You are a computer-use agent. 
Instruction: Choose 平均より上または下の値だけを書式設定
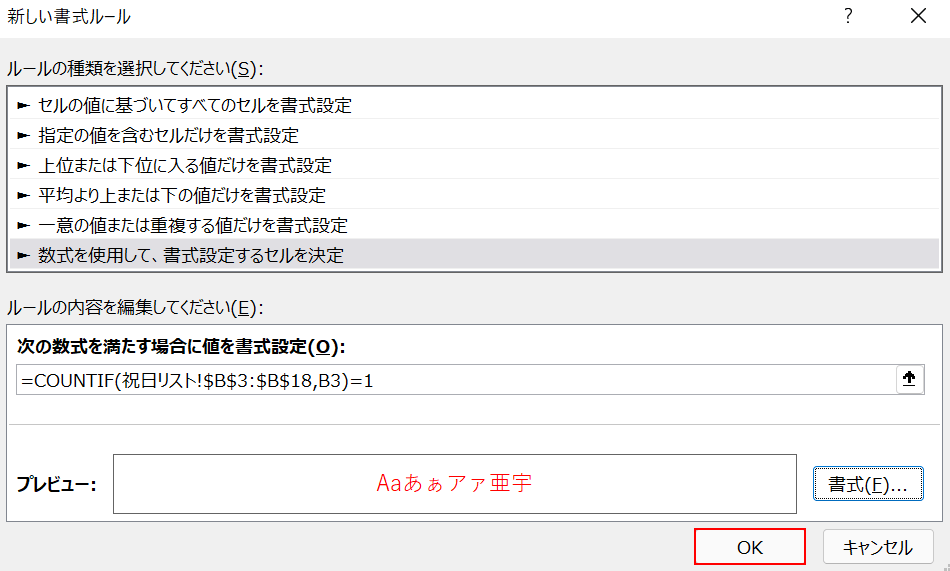click(474, 195)
